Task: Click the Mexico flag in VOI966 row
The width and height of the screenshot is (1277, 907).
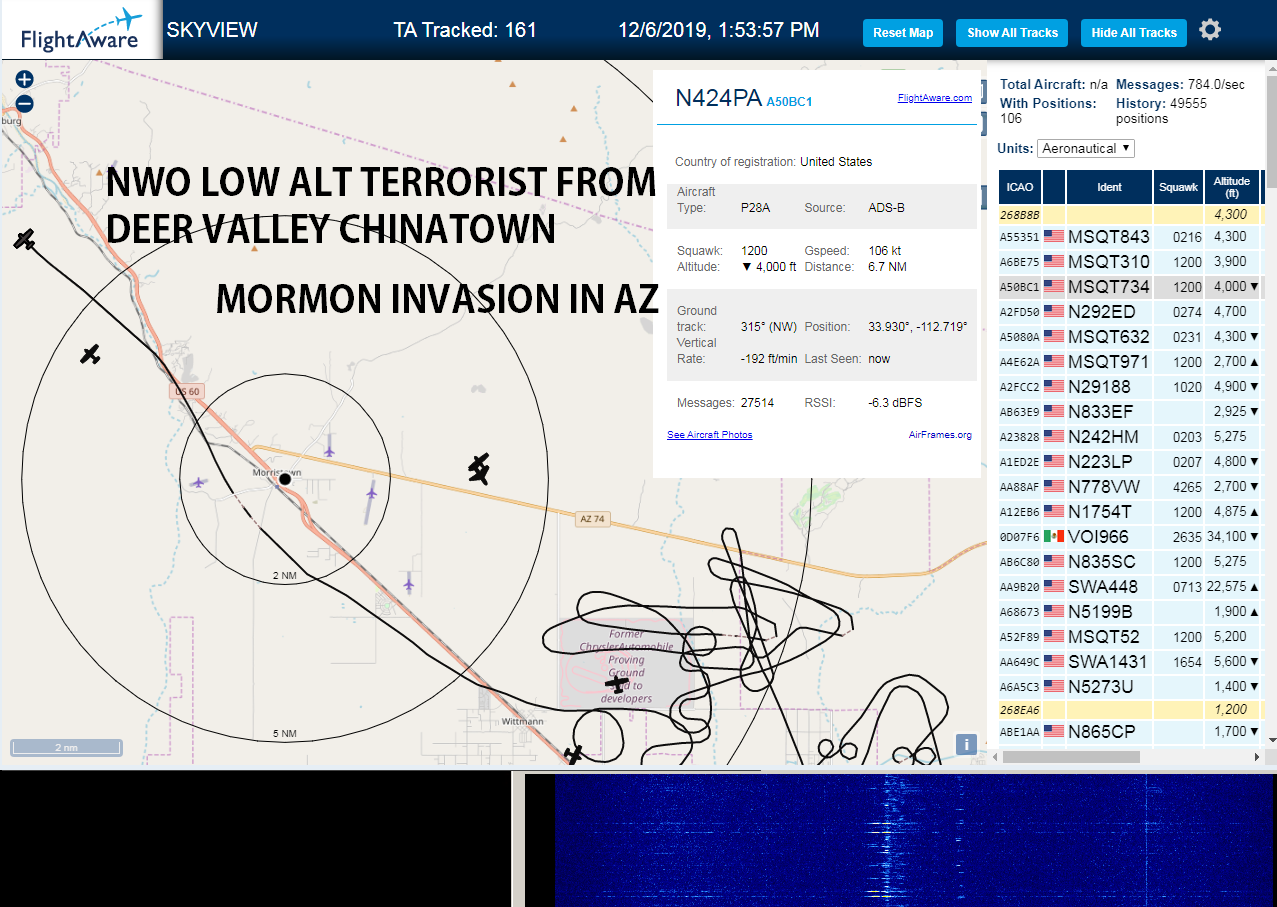Action: pos(1053,537)
